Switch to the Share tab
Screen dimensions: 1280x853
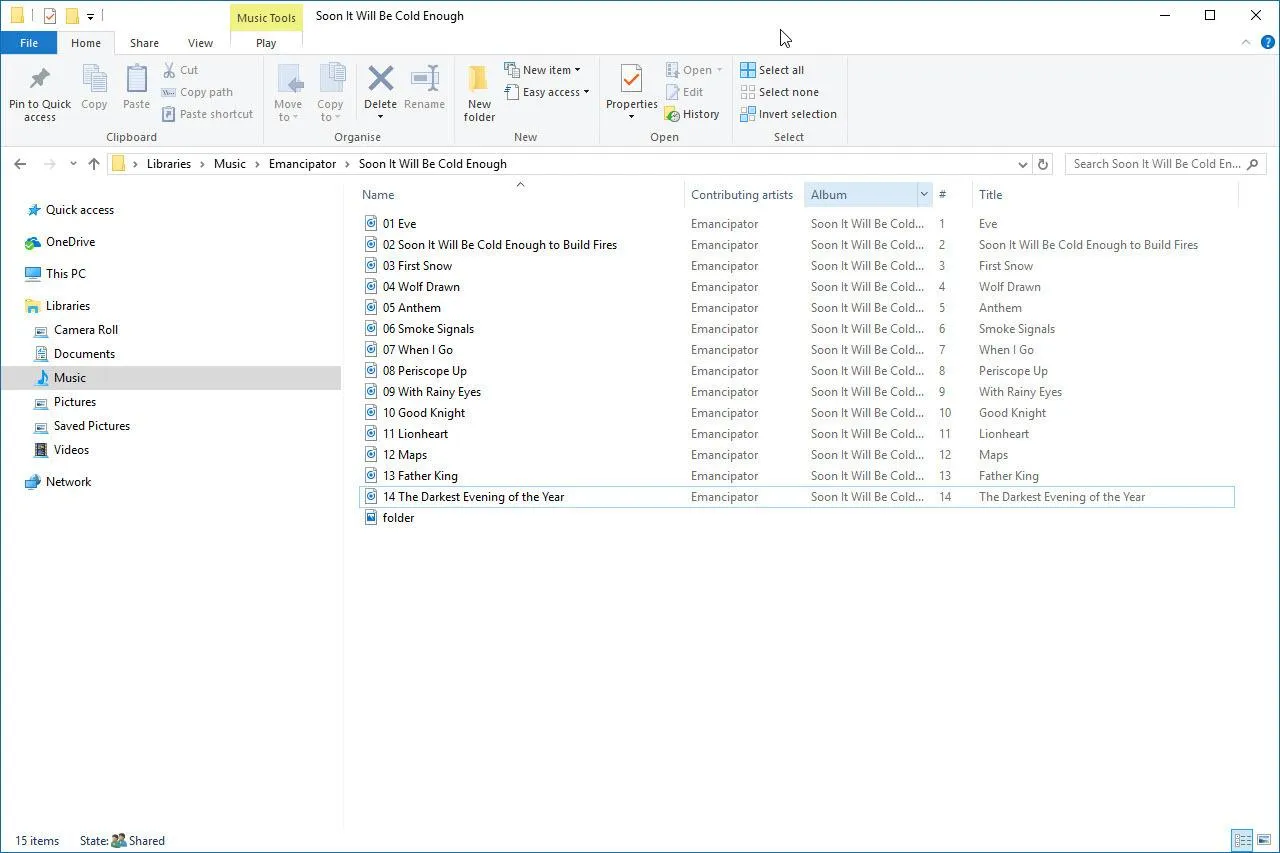pyautogui.click(x=144, y=43)
